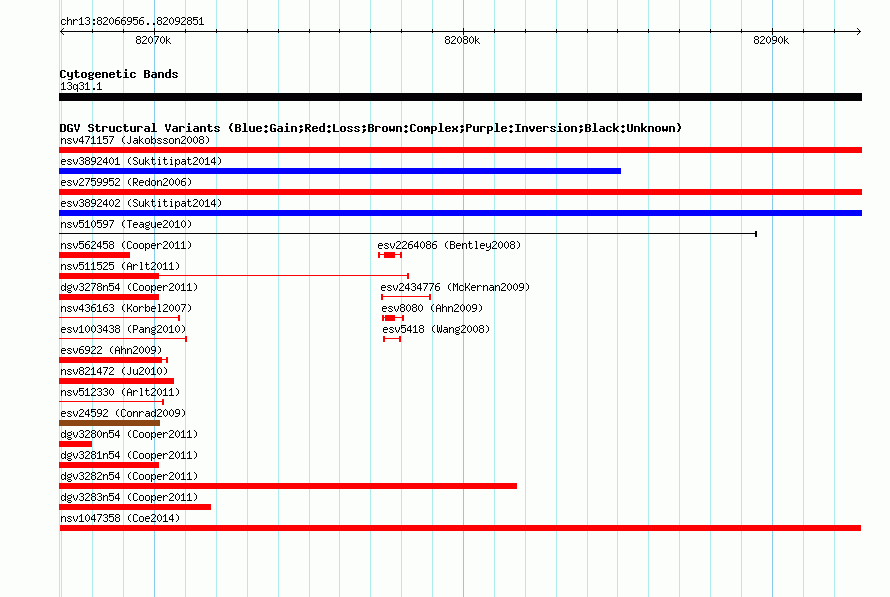Select the esv5418 (Wang2008) label
The image size is (890, 597).
436,329
